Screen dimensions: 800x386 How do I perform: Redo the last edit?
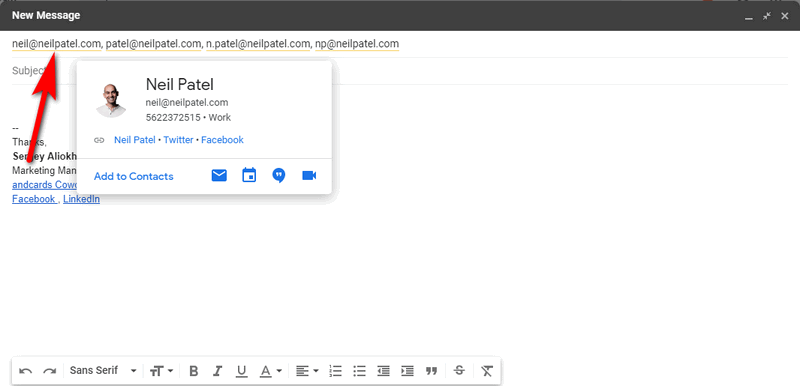49,371
